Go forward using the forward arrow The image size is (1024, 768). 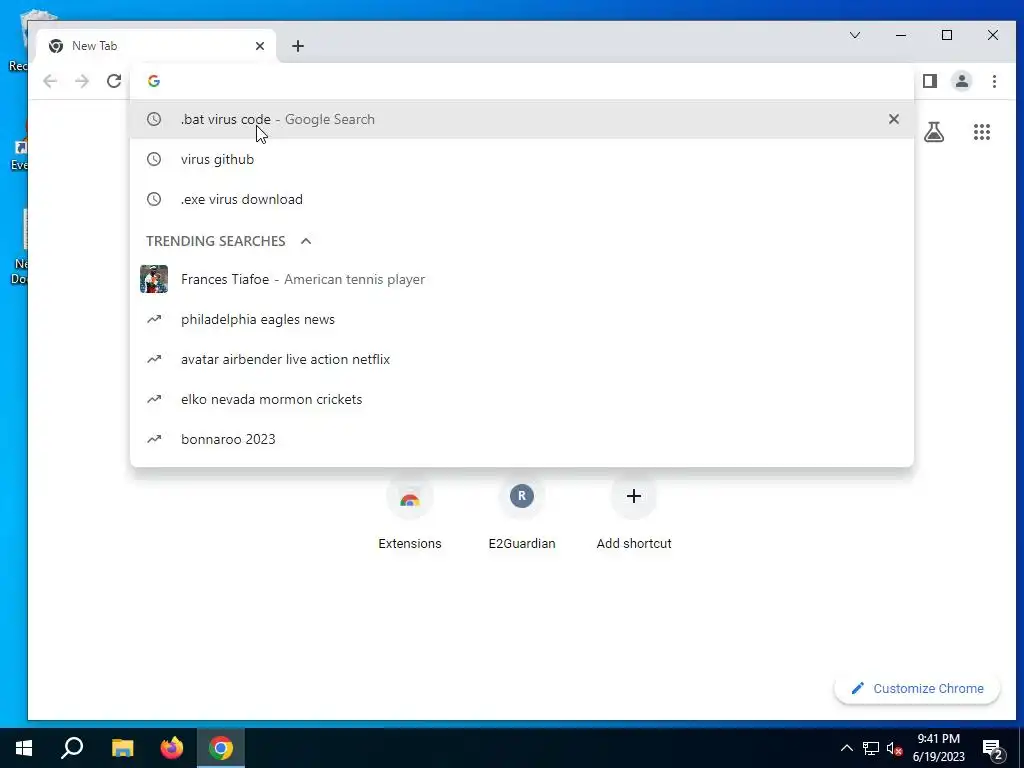(x=82, y=81)
